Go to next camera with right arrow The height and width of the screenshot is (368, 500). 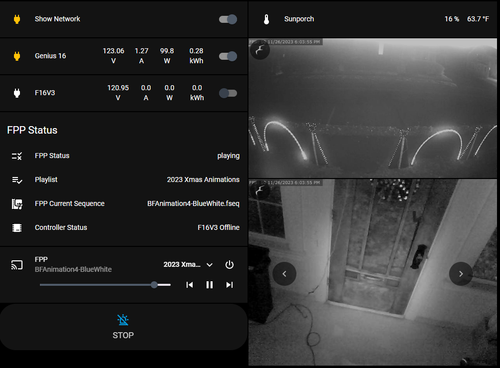point(461,274)
